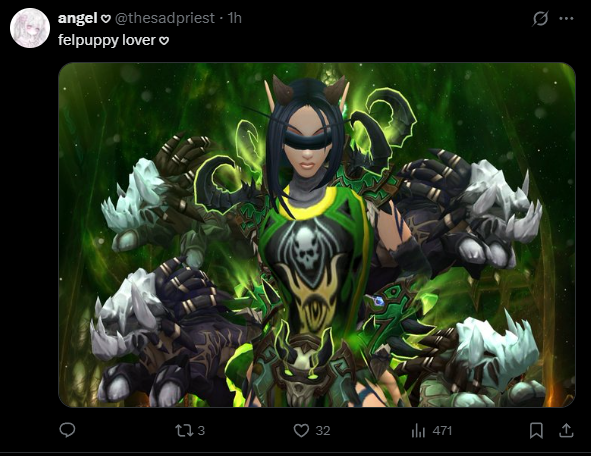
Task: Open view analytics bar chart icon
Action: tap(418, 430)
